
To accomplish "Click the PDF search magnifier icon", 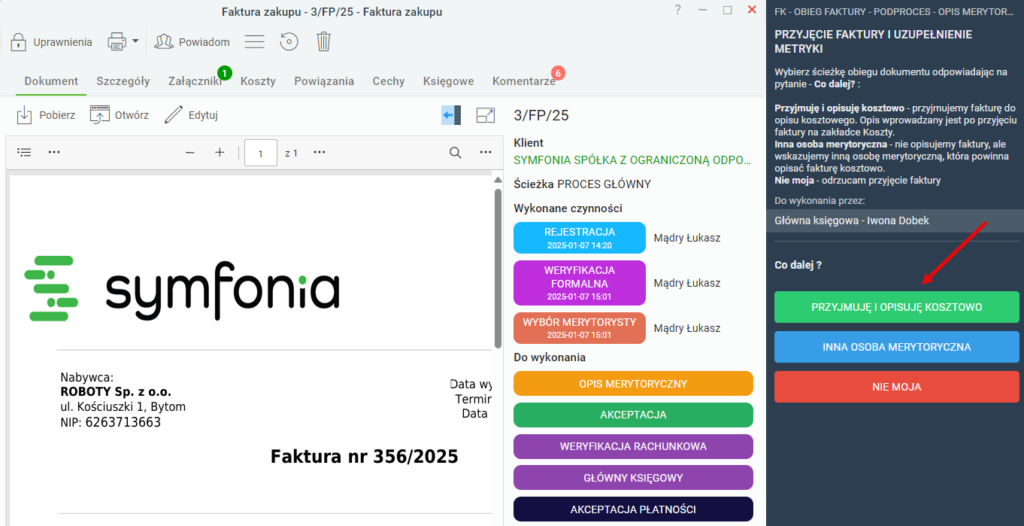I will [455, 152].
